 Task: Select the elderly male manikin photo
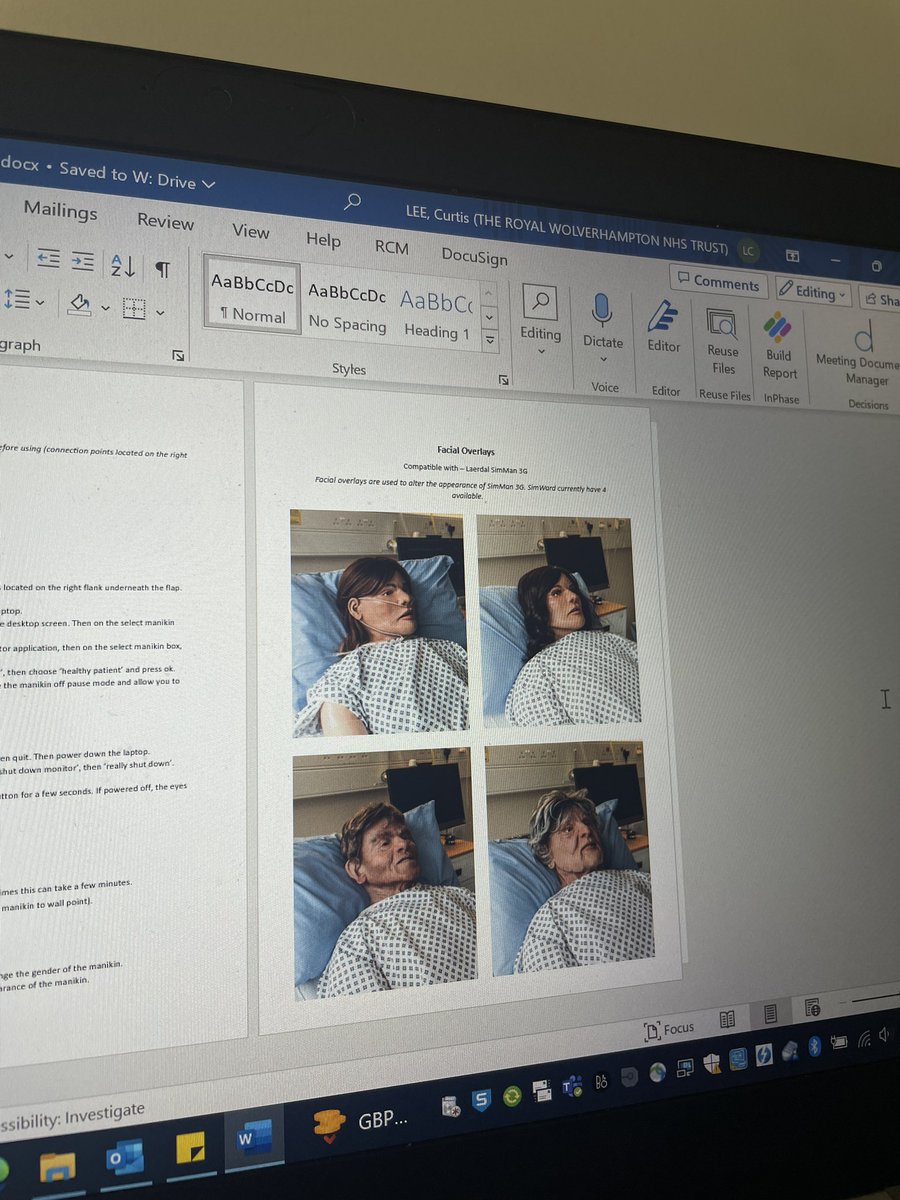pyautogui.click(x=384, y=874)
